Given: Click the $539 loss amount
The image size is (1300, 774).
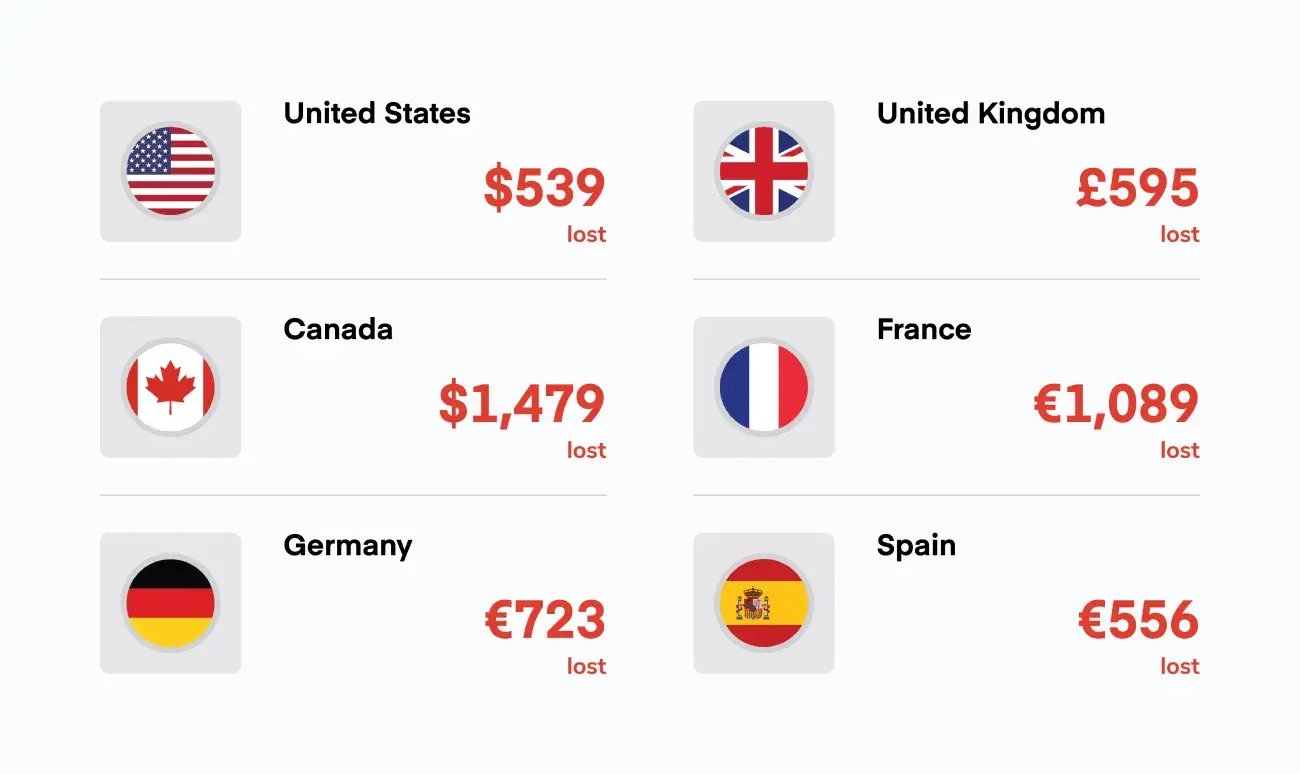Looking at the screenshot, I should (x=544, y=189).
